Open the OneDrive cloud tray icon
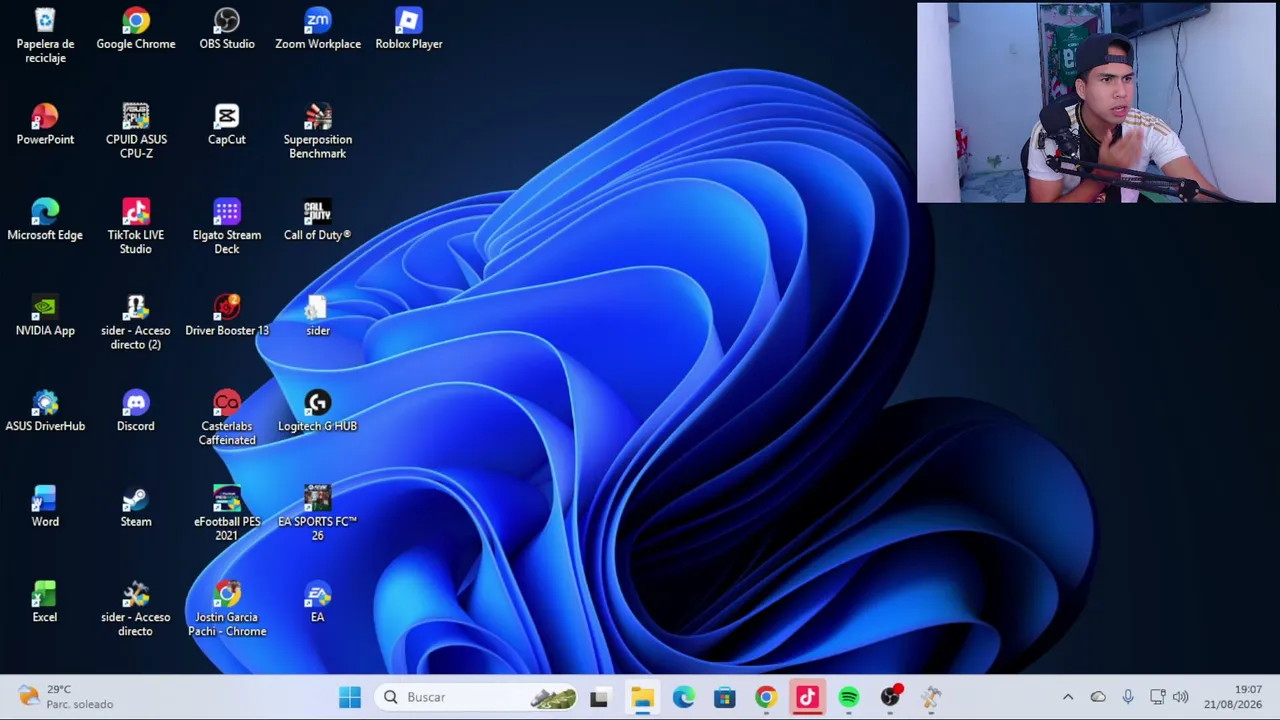1280x720 pixels. (x=1098, y=697)
